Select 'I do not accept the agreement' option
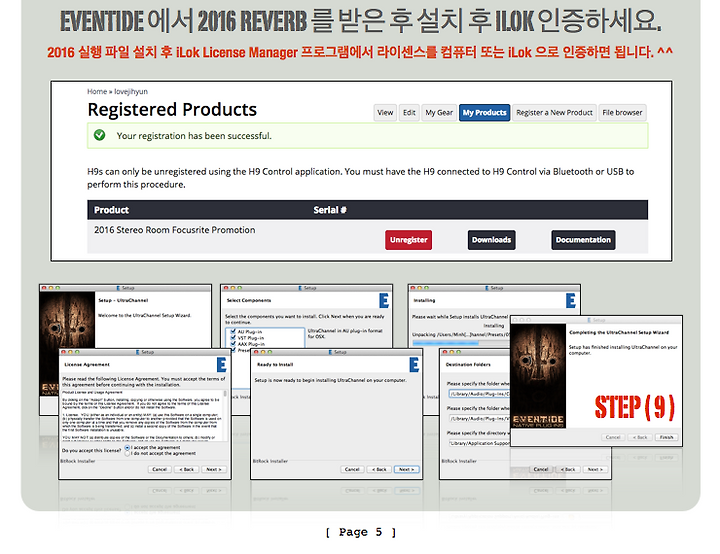 click(127, 453)
